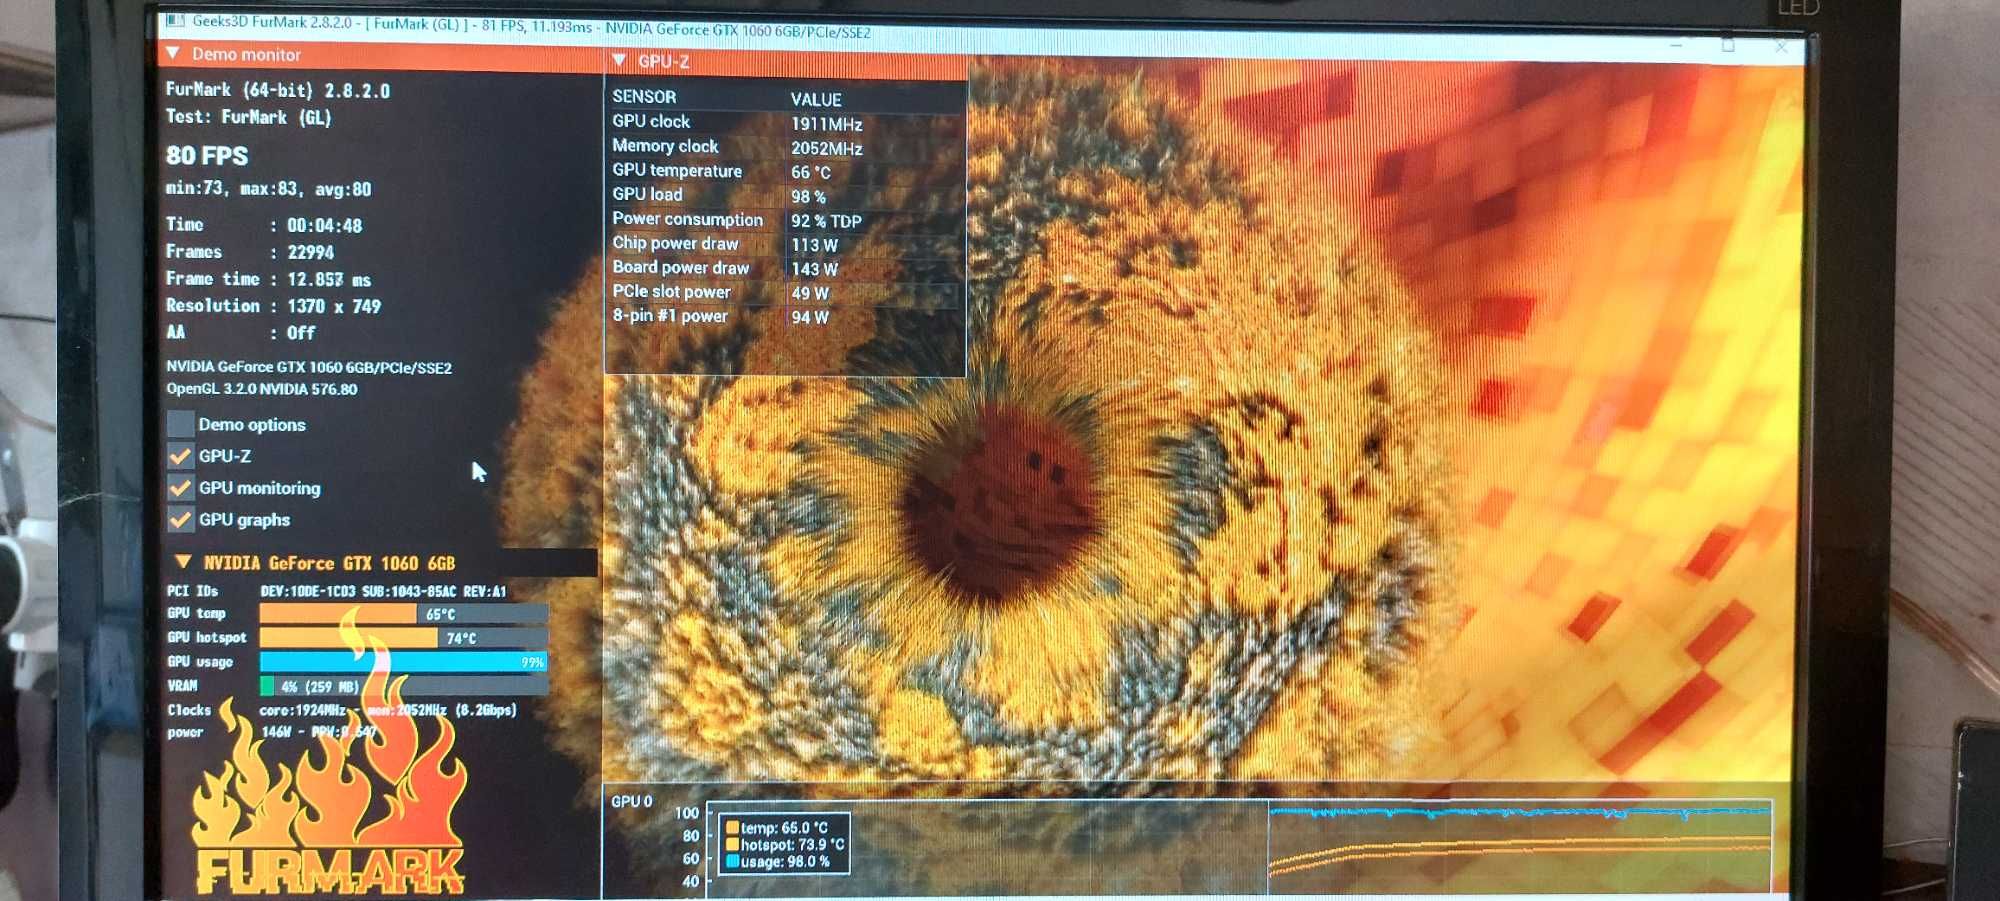
Task: Click the 'FurMark (64-bit) 2.8.2.0' text
Action: (278, 90)
